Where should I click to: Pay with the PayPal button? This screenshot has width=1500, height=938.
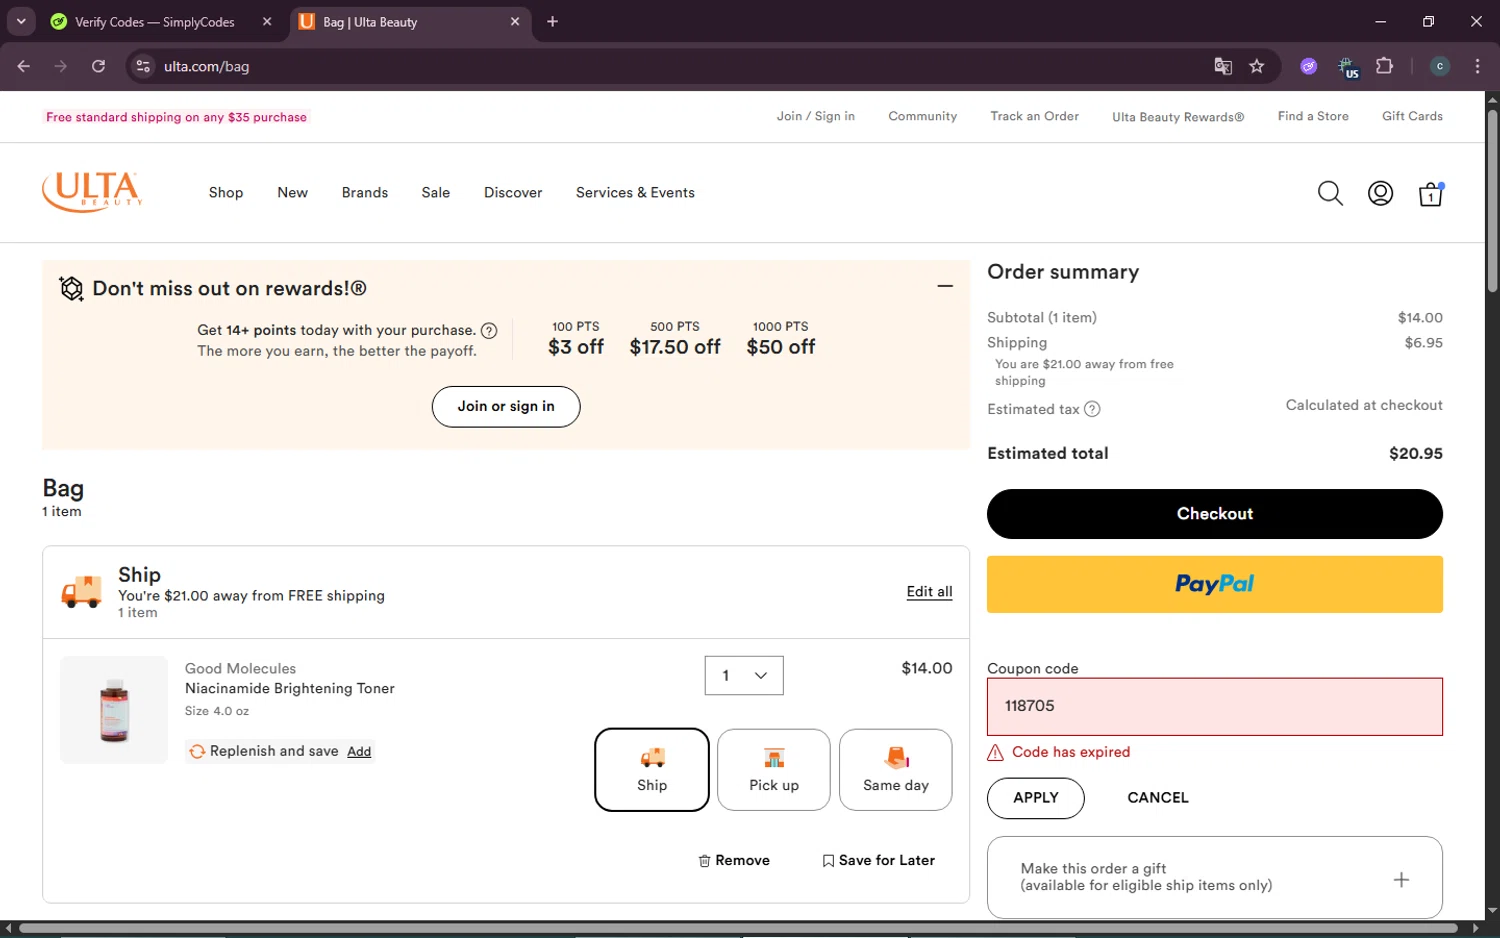1215,584
